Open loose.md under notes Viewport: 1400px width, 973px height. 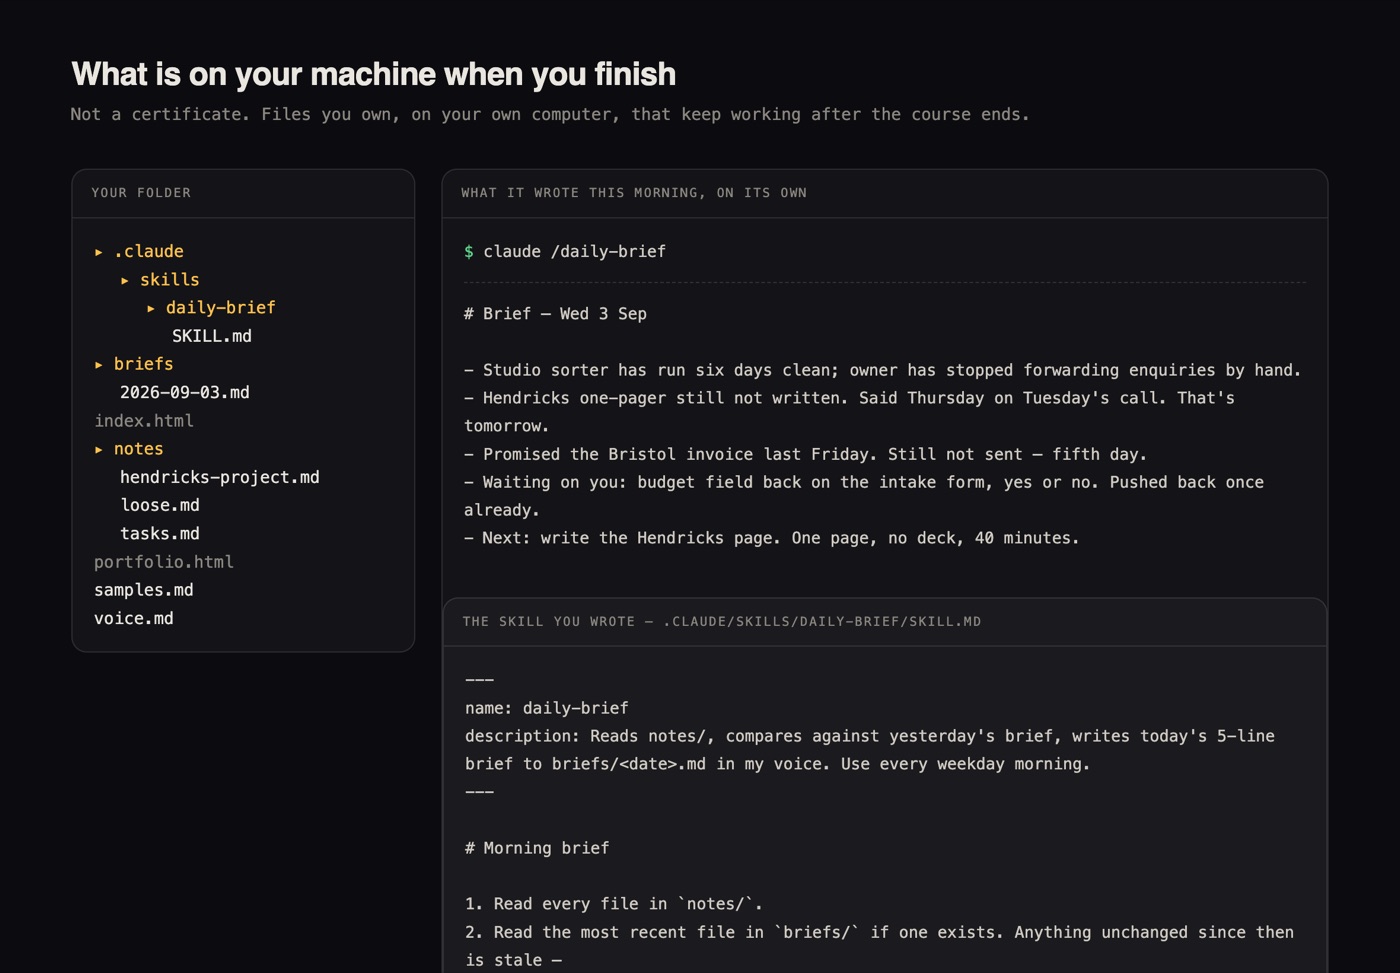[x=160, y=505]
